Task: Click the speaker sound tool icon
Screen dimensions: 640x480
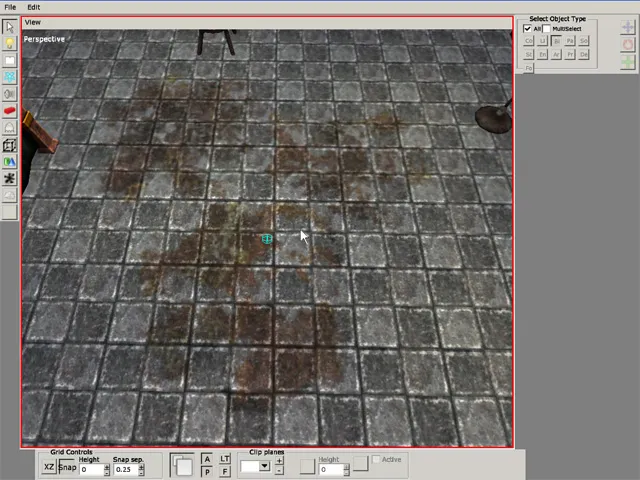Action: pos(9,94)
